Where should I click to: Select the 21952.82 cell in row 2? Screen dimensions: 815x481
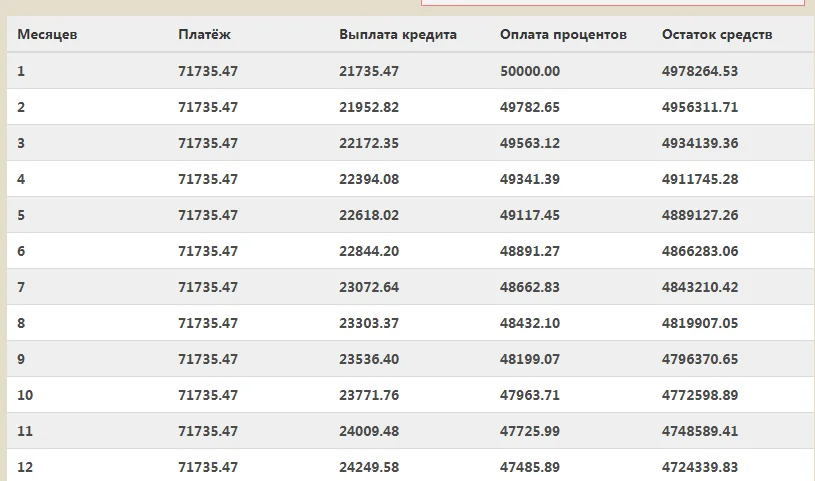[369, 107]
